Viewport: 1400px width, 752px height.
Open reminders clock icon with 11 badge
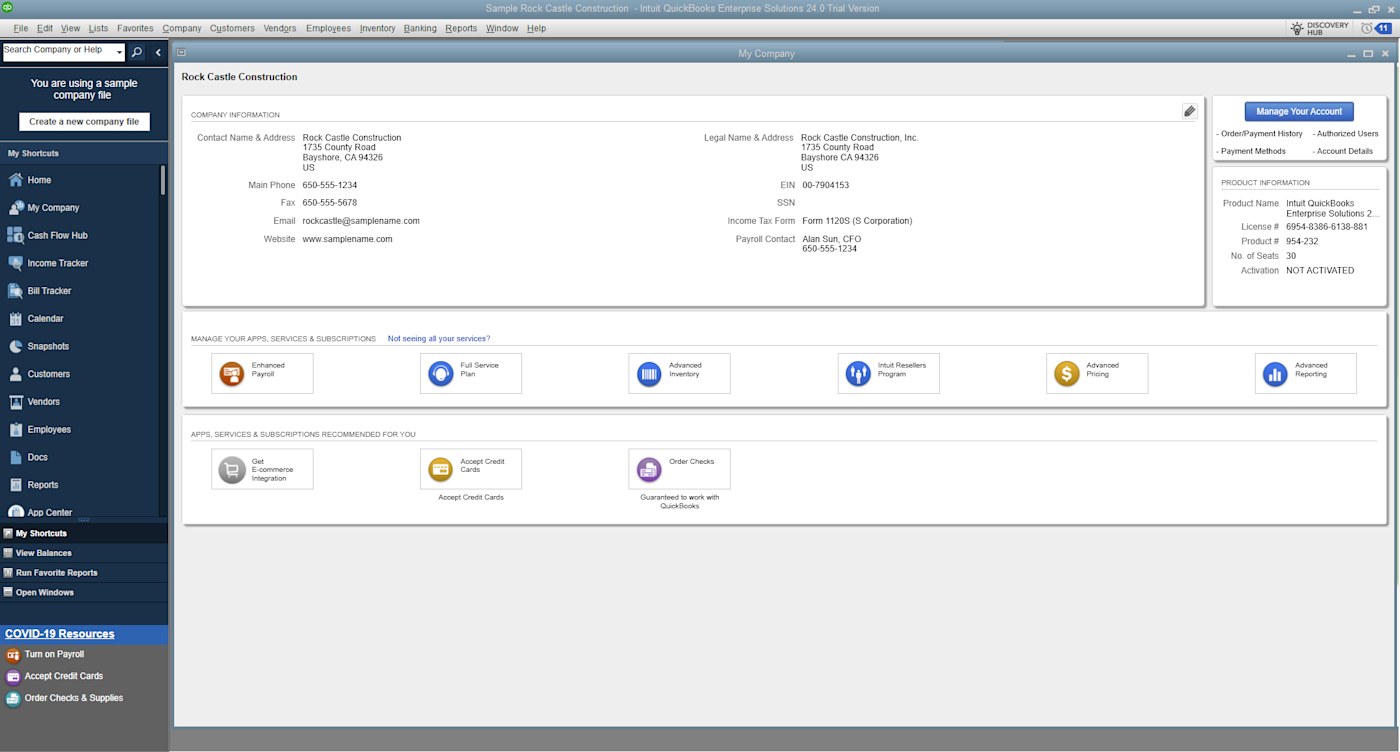[1375, 28]
